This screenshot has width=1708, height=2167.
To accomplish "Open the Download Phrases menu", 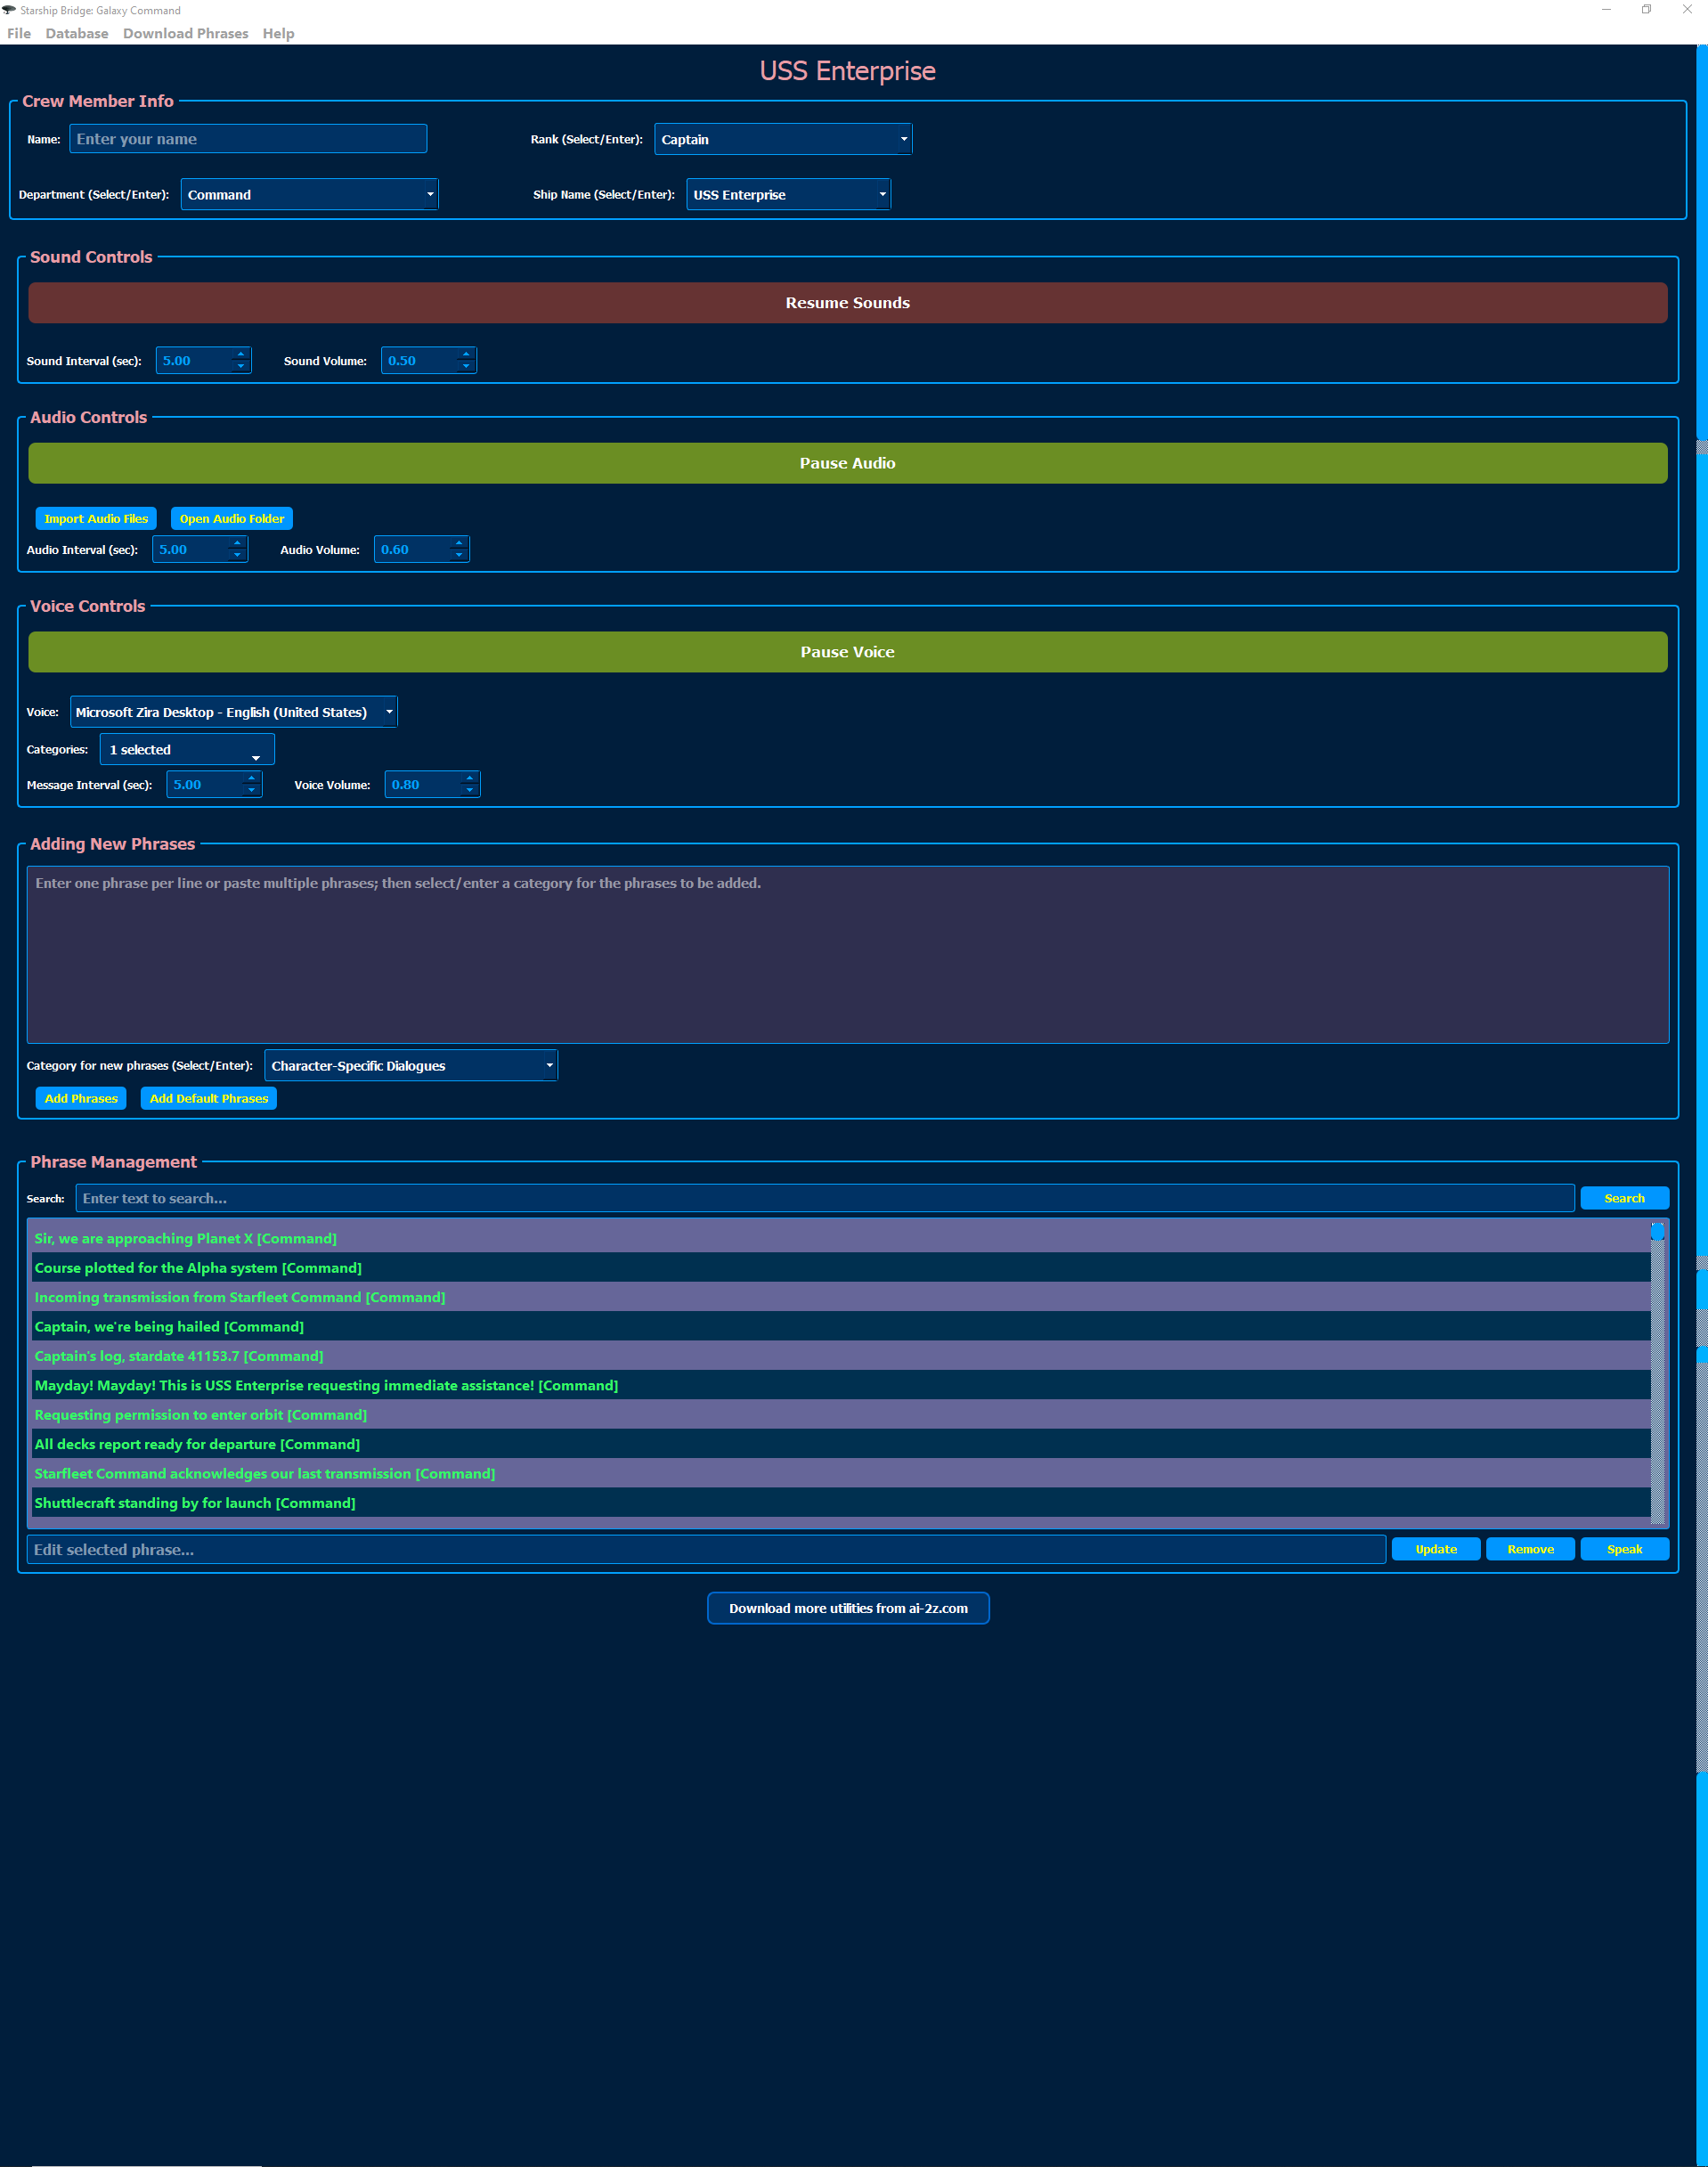I will (185, 33).
